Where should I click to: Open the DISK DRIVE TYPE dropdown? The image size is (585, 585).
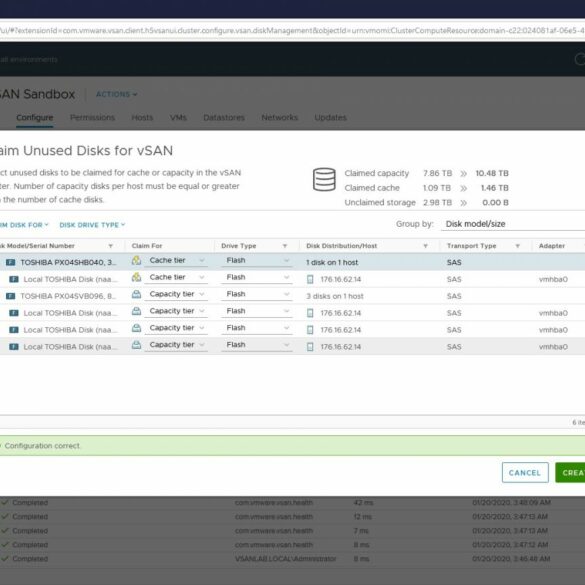click(x=92, y=225)
